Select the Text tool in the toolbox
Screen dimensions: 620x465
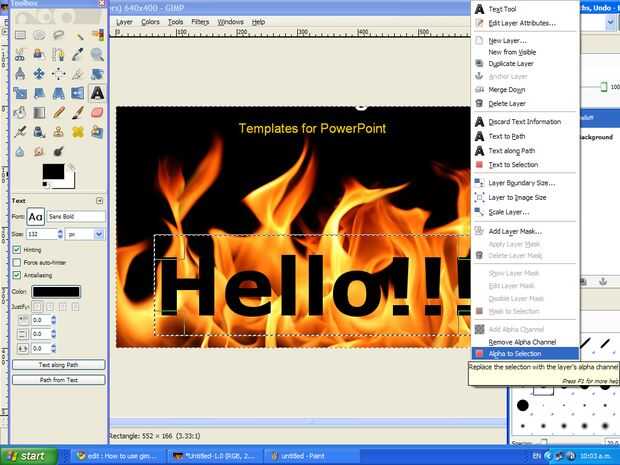(x=97, y=93)
